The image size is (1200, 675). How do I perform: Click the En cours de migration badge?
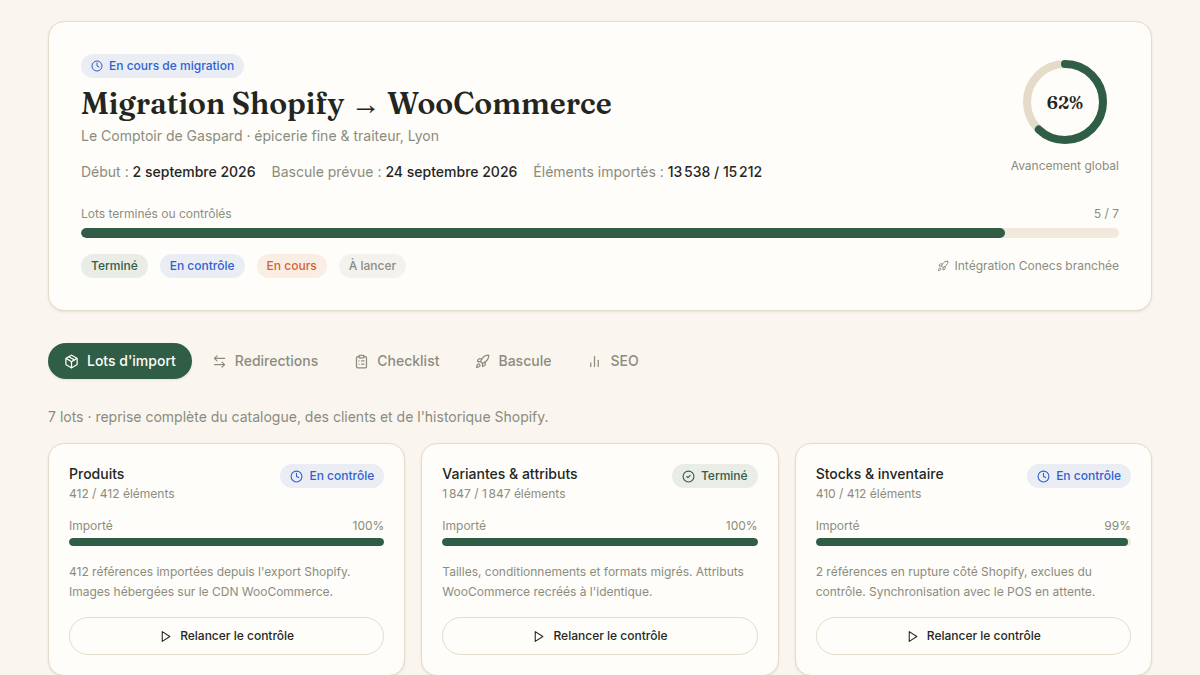tap(162, 66)
